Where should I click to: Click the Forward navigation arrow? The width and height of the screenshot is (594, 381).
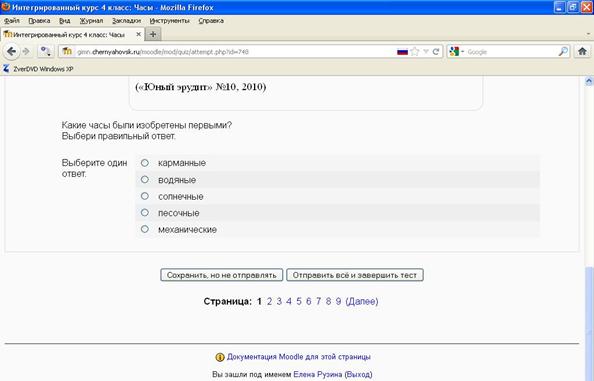click(26, 52)
